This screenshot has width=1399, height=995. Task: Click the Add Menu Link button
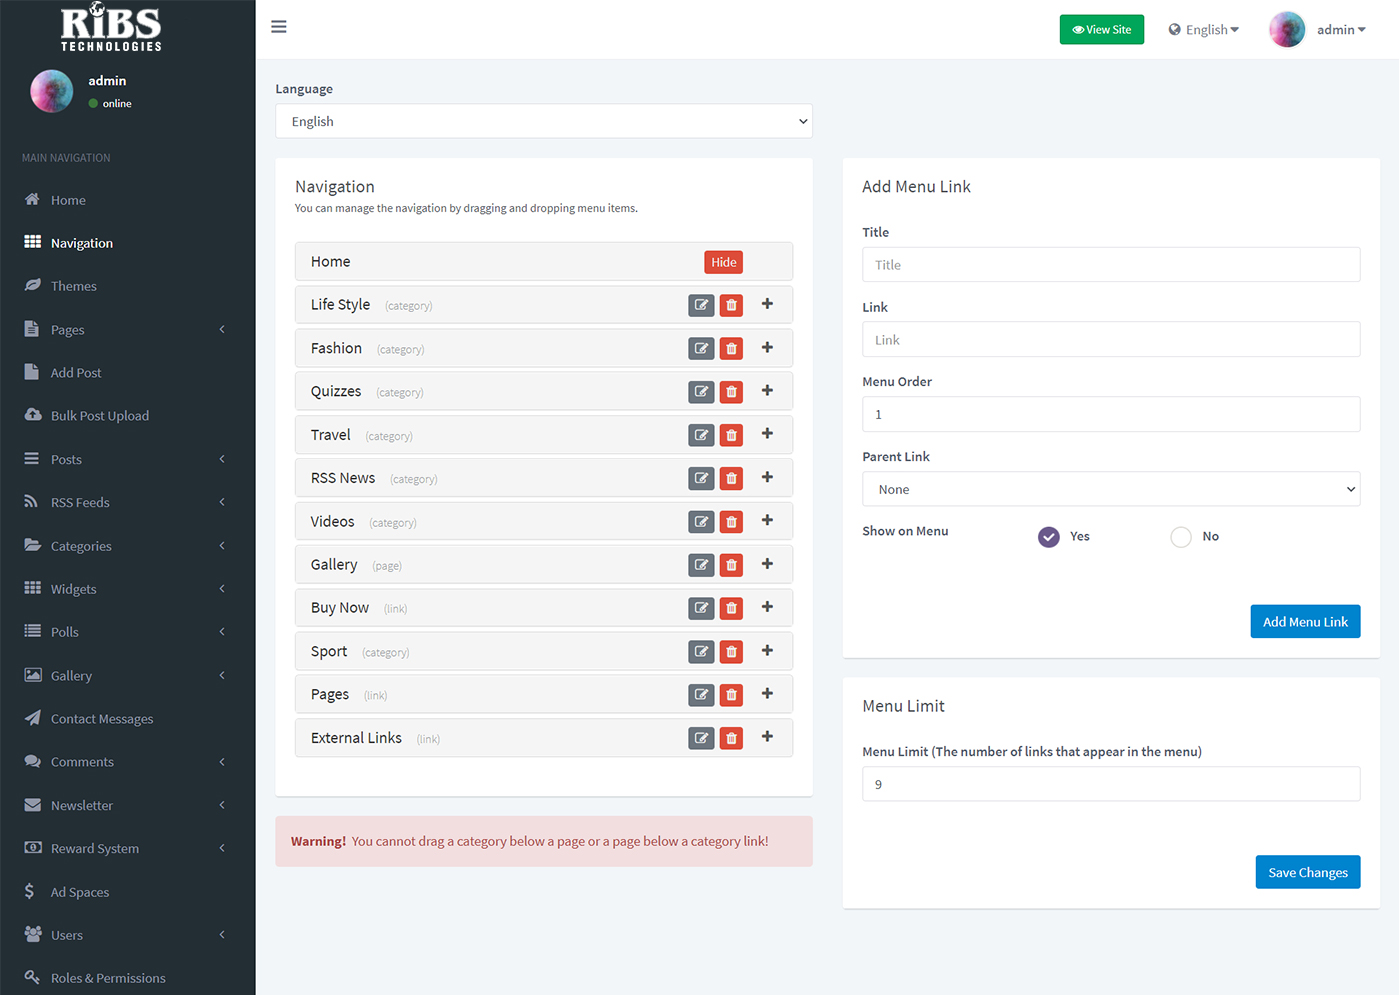click(x=1304, y=622)
